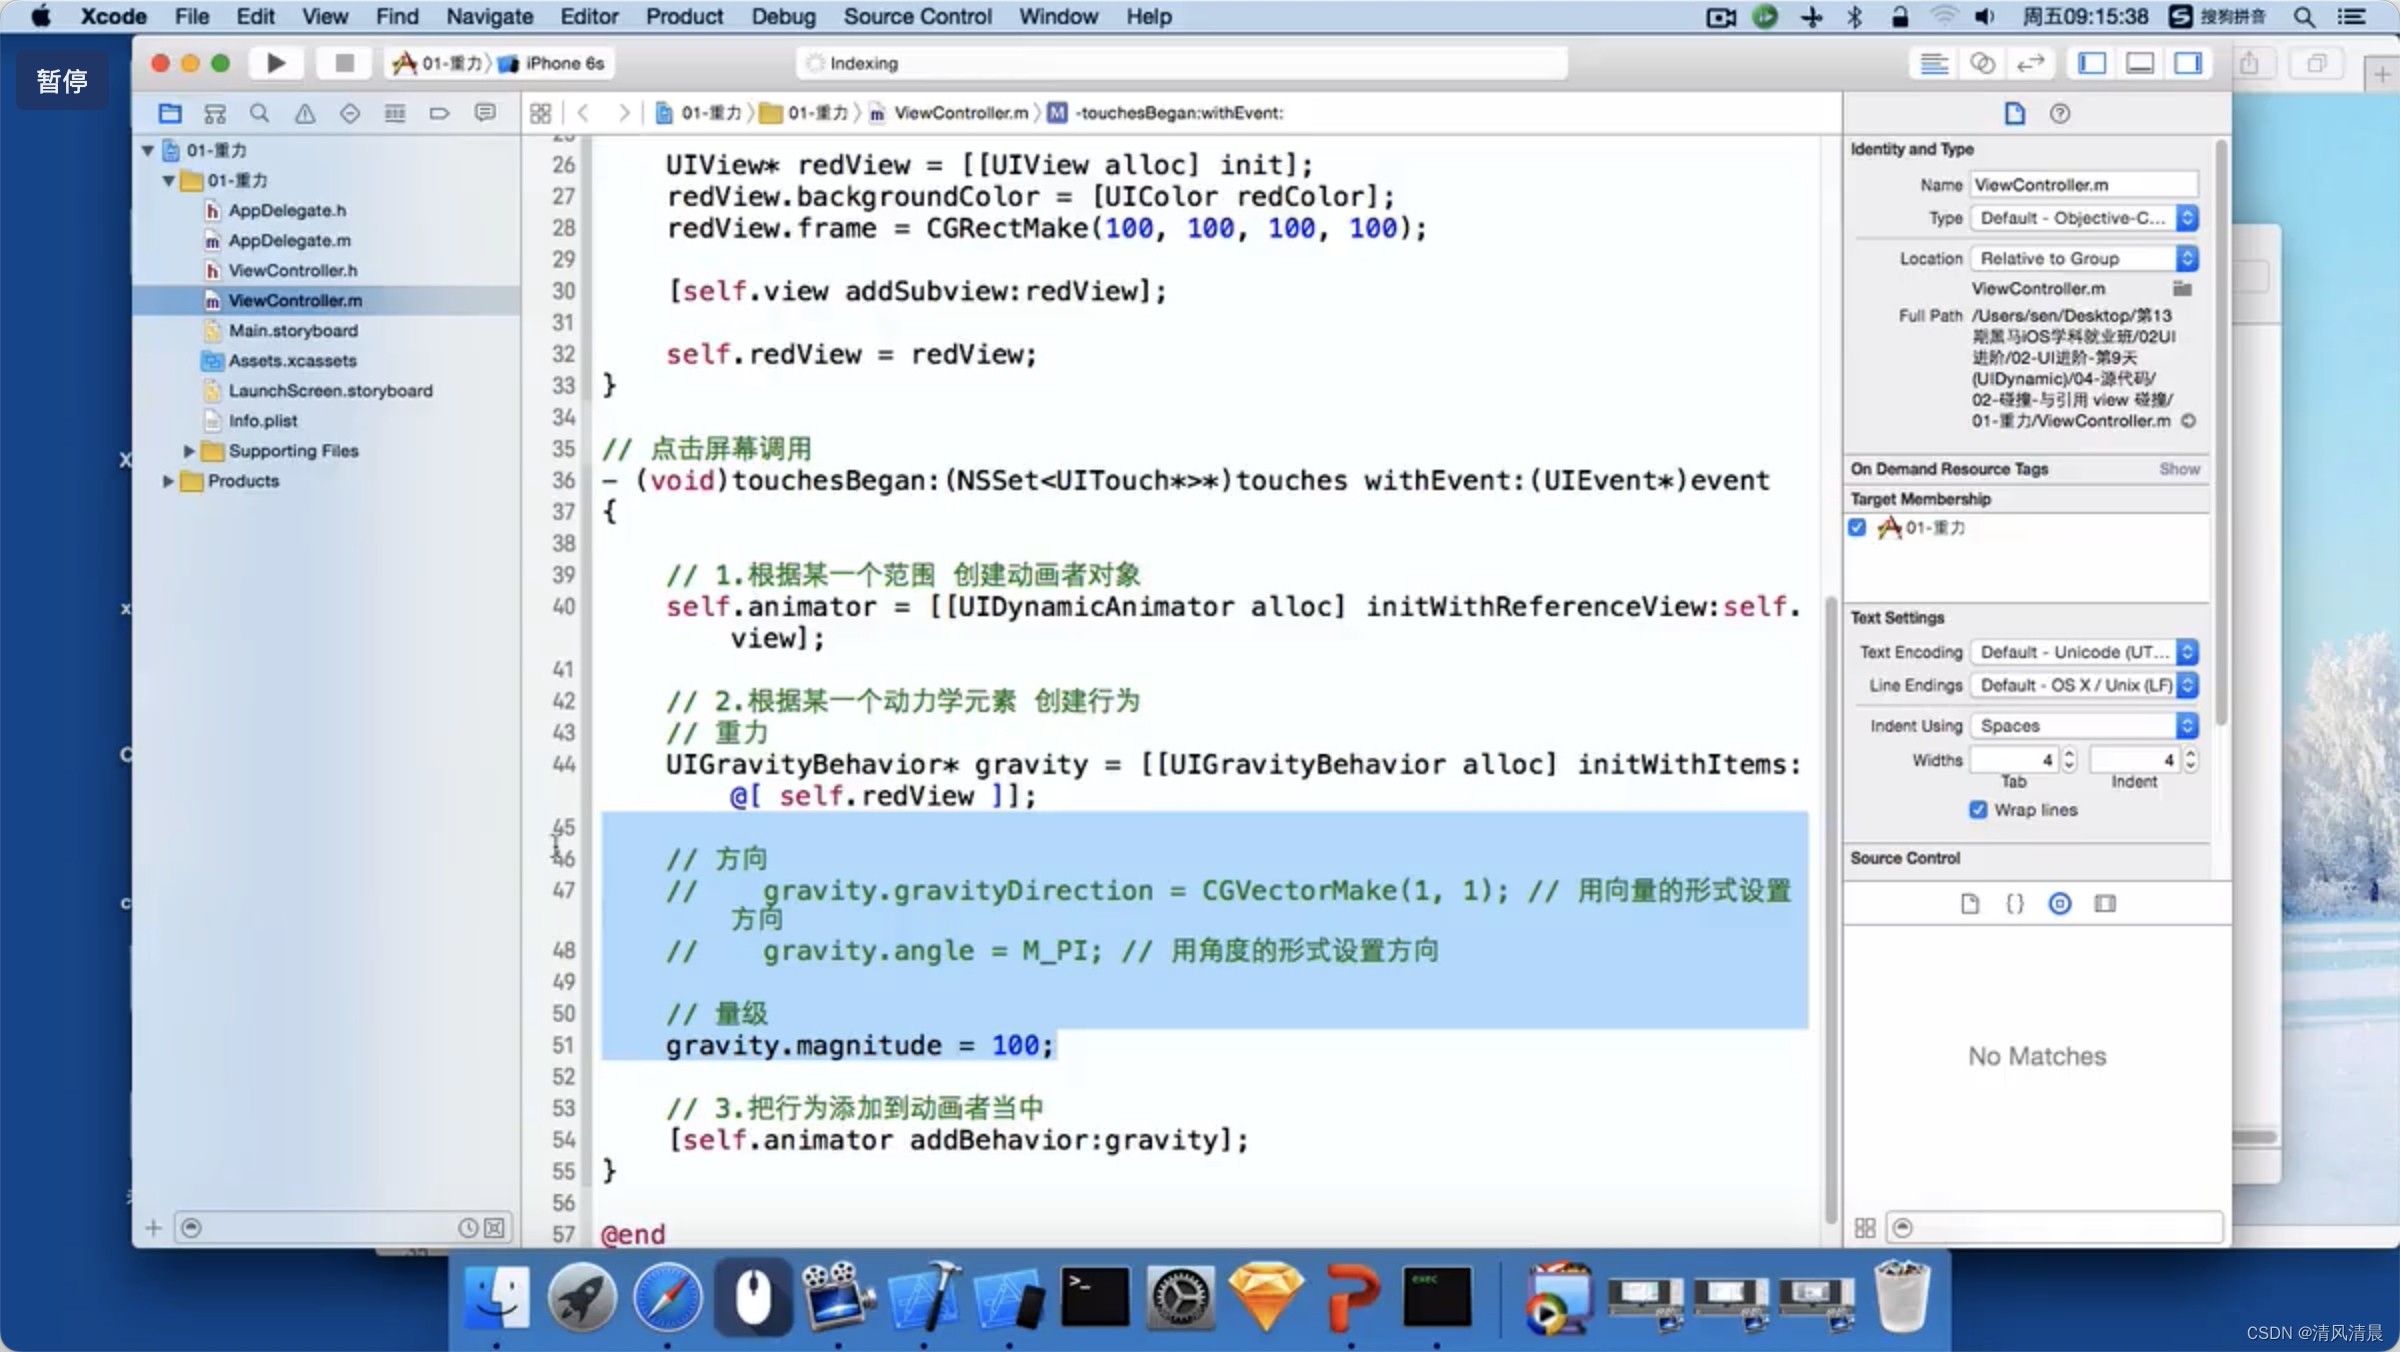Enable Wrap lines checkbox in Text Settings

coord(1976,810)
